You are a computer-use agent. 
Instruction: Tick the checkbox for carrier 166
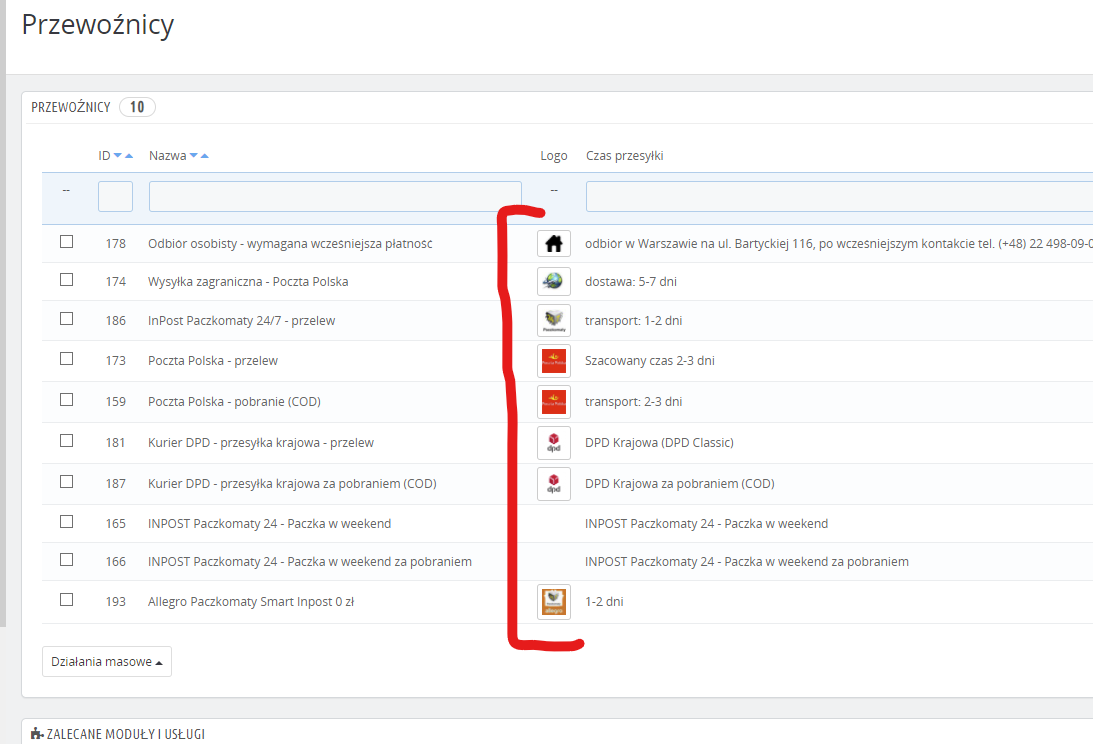pyautogui.click(x=66, y=560)
